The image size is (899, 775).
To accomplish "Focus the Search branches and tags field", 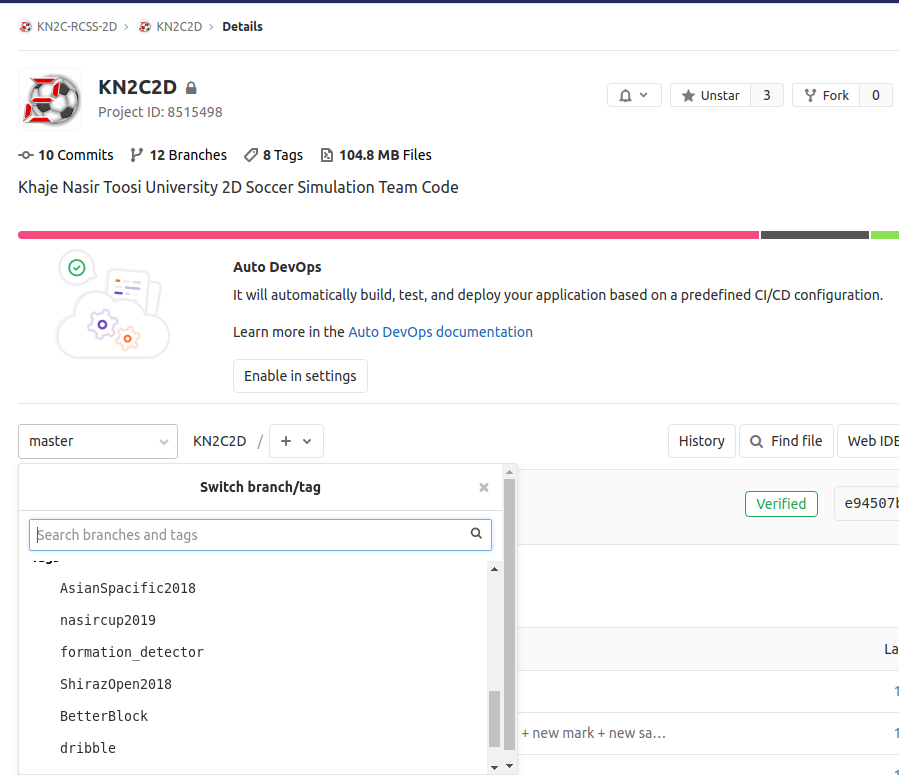I will pos(260,535).
